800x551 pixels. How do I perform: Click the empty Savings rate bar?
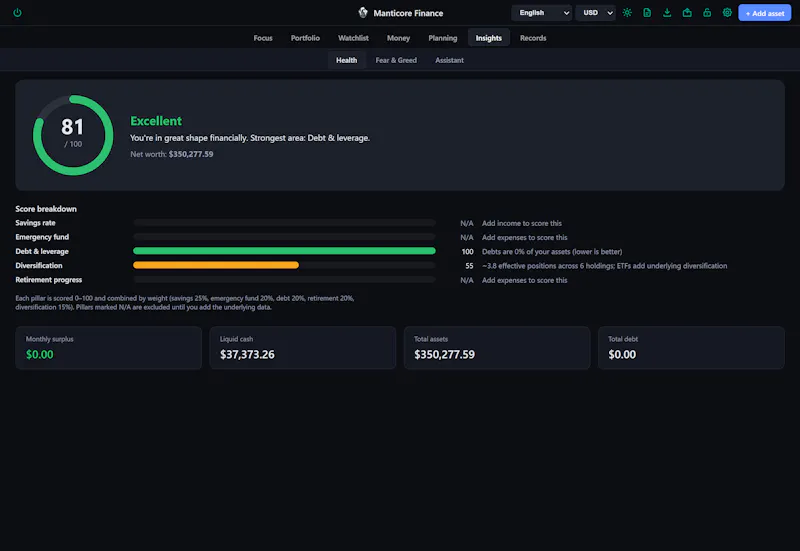point(284,223)
